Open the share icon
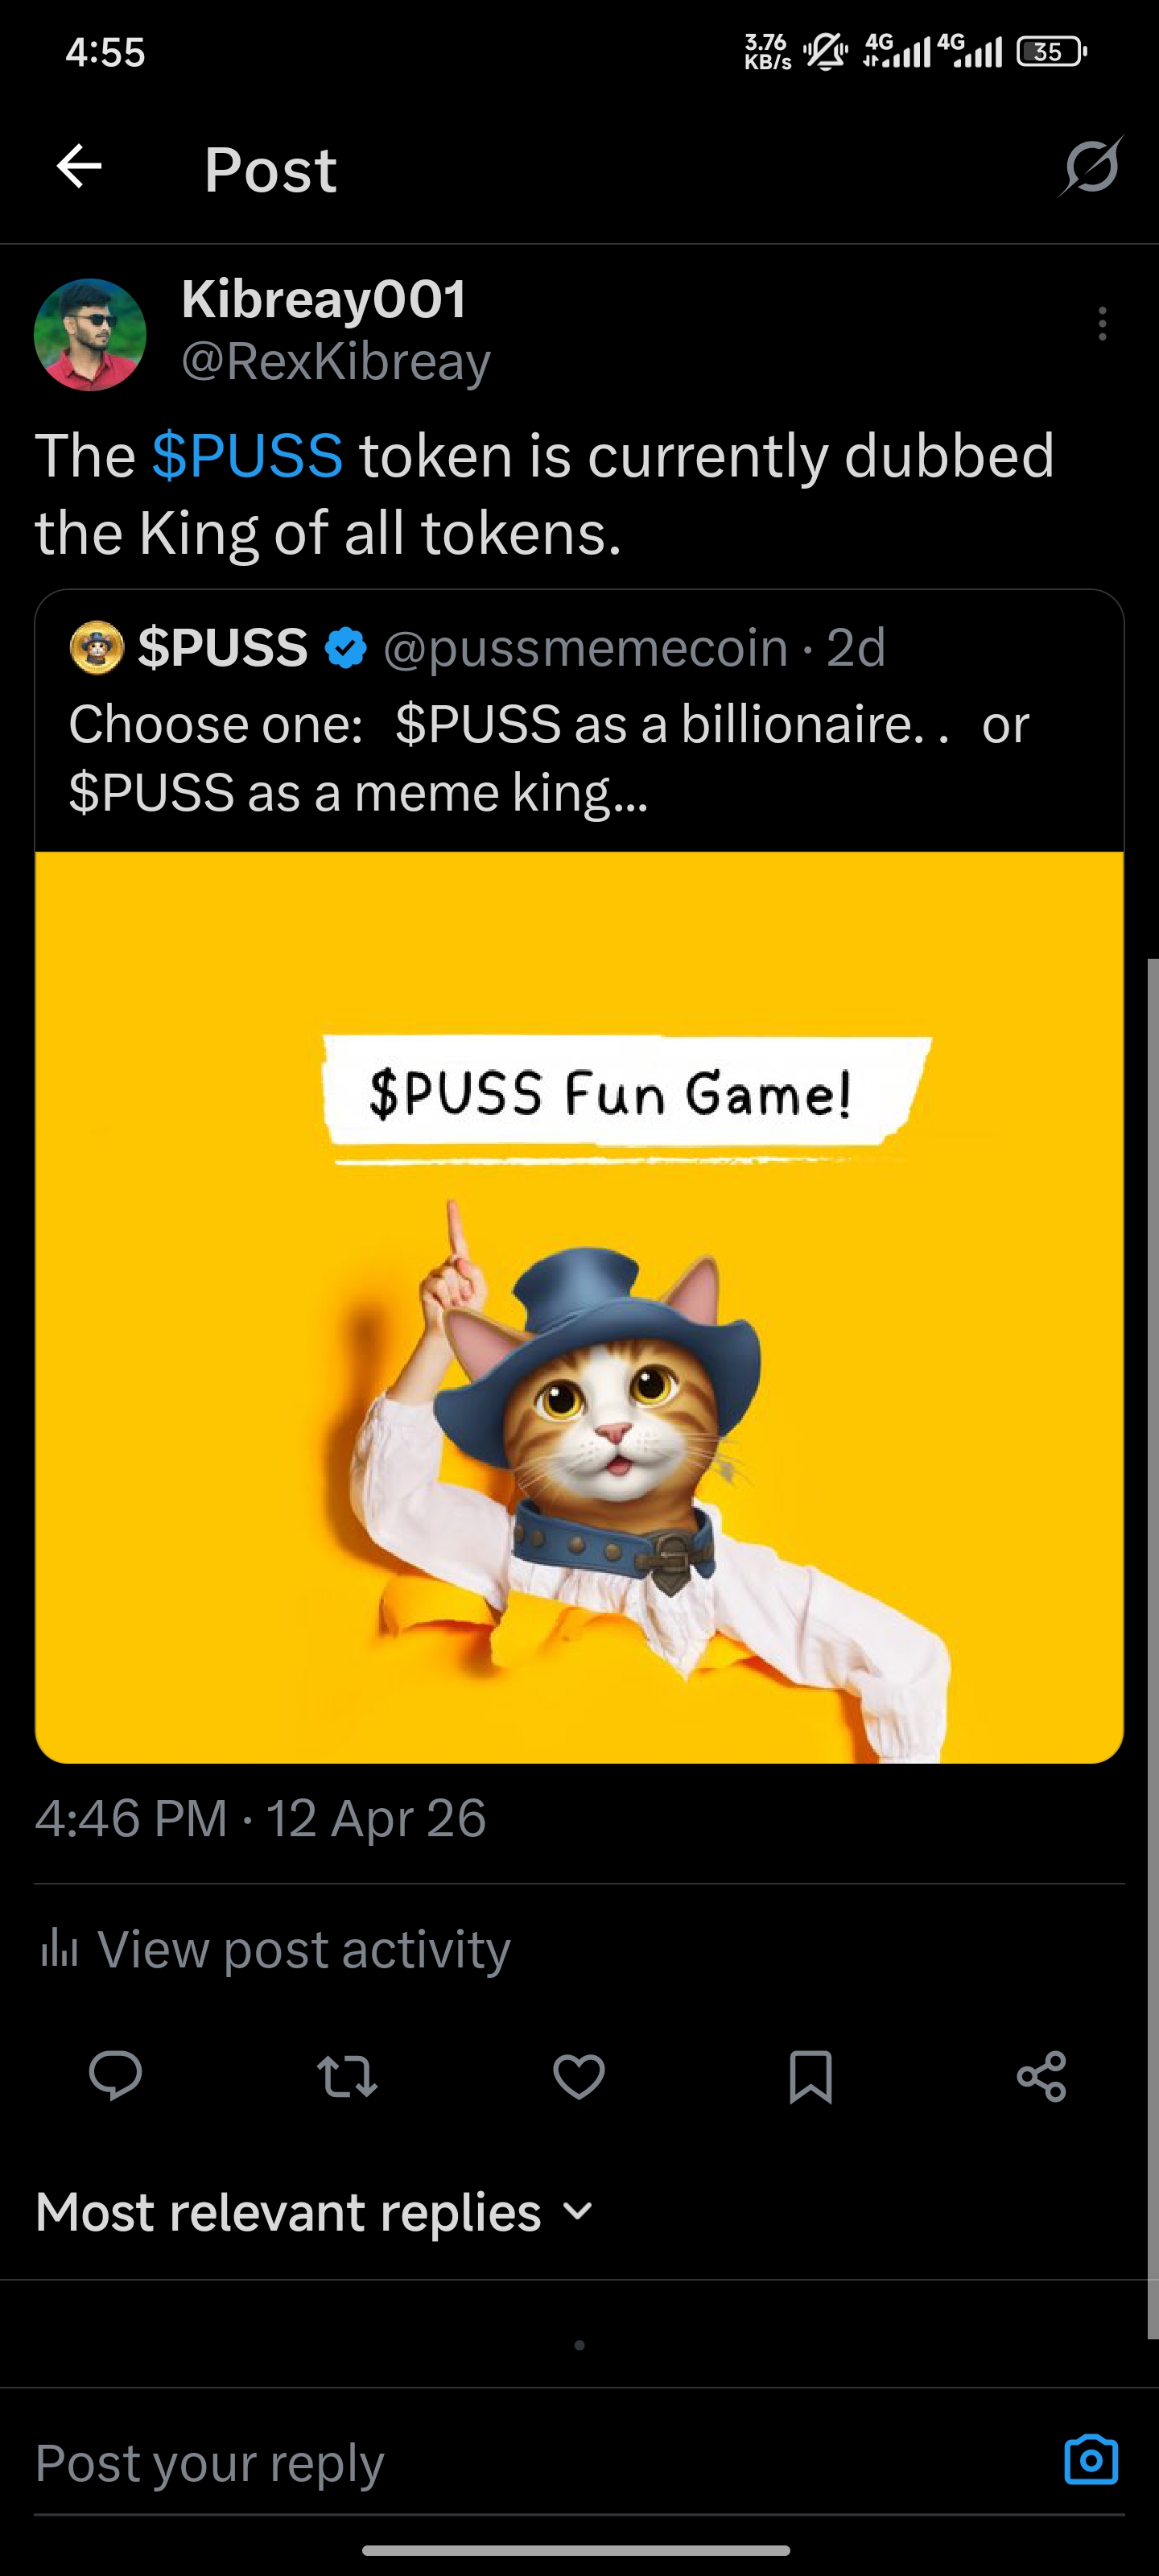The width and height of the screenshot is (1159, 2576). [x=1042, y=2076]
